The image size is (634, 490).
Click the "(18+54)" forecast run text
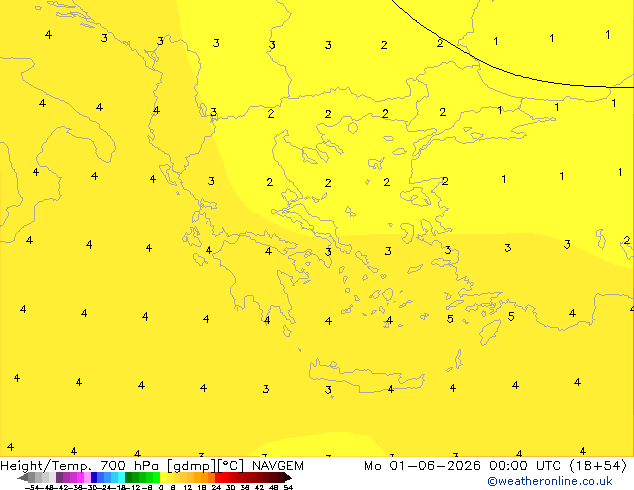[x=598, y=466]
